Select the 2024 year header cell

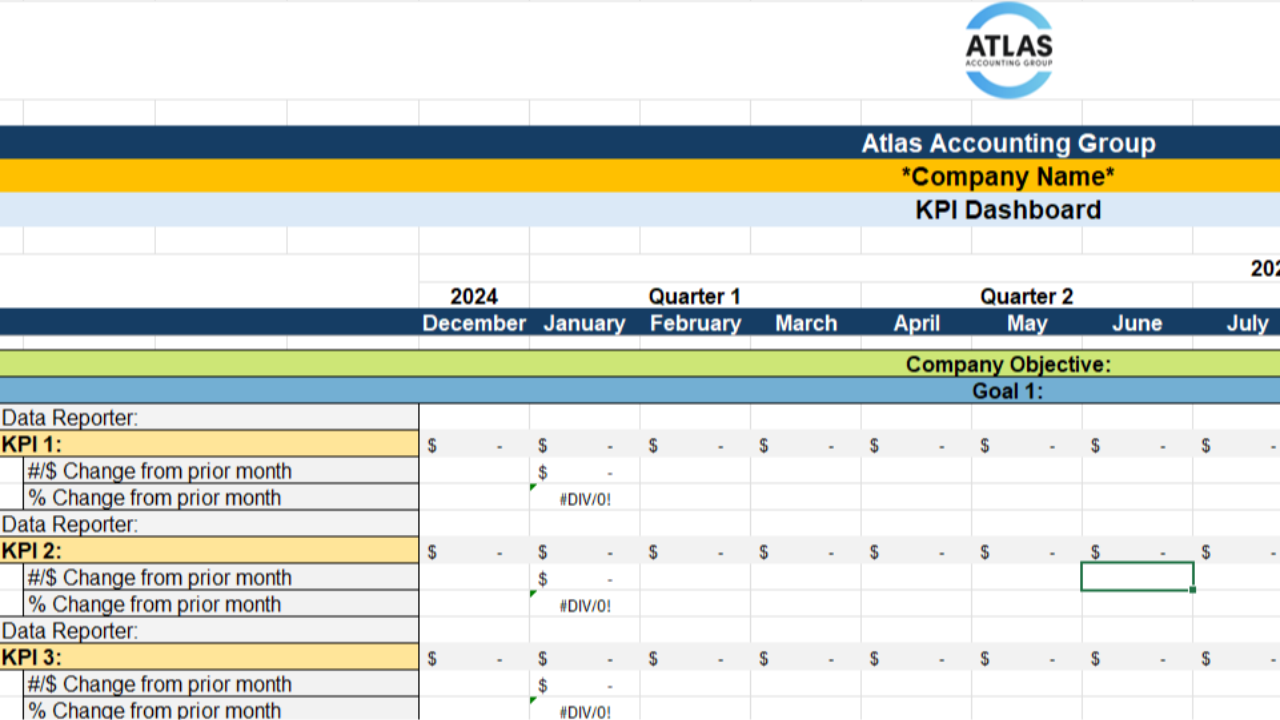pos(474,296)
